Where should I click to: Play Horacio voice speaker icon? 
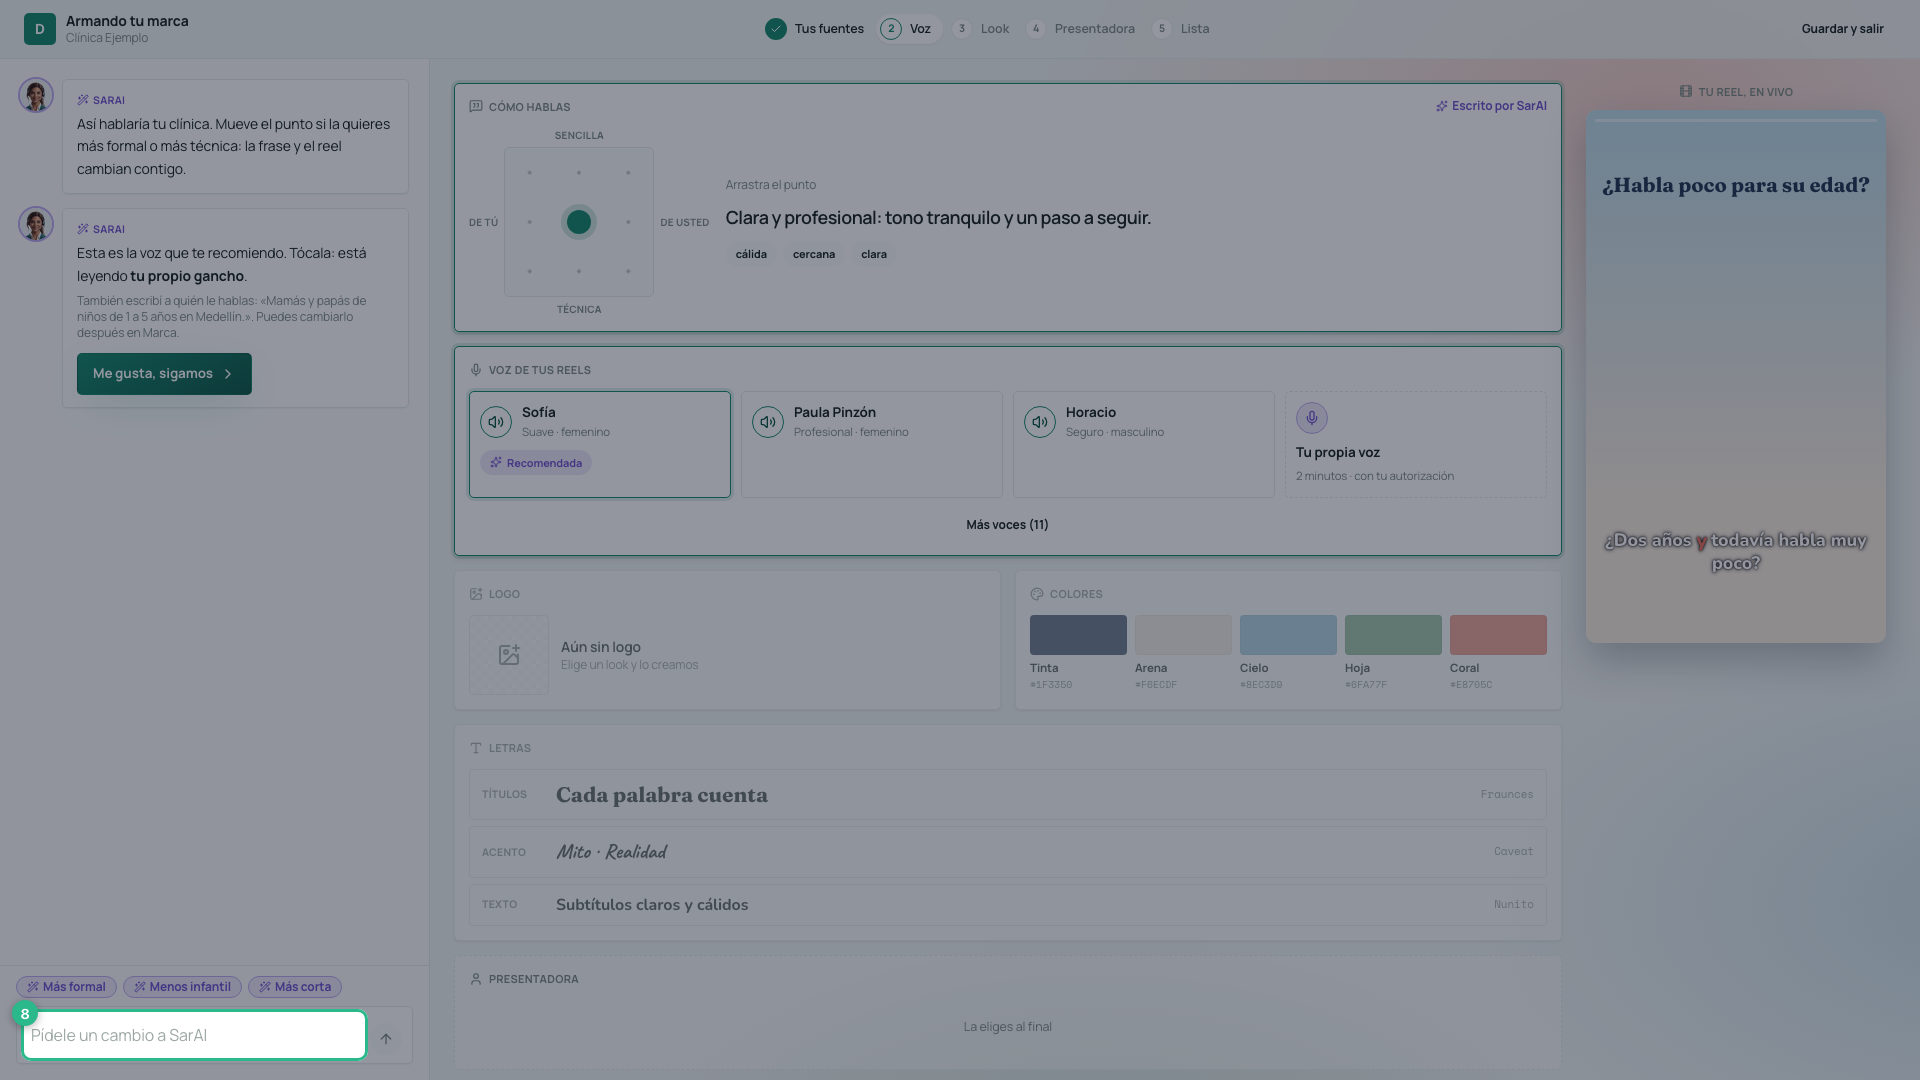[1040, 422]
